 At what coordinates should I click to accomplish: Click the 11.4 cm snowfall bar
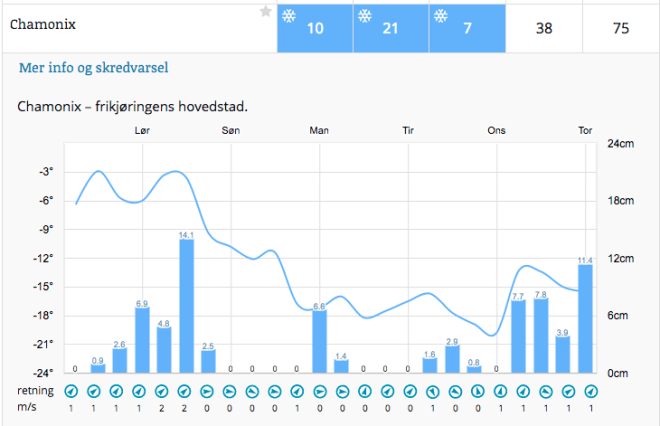(x=585, y=319)
